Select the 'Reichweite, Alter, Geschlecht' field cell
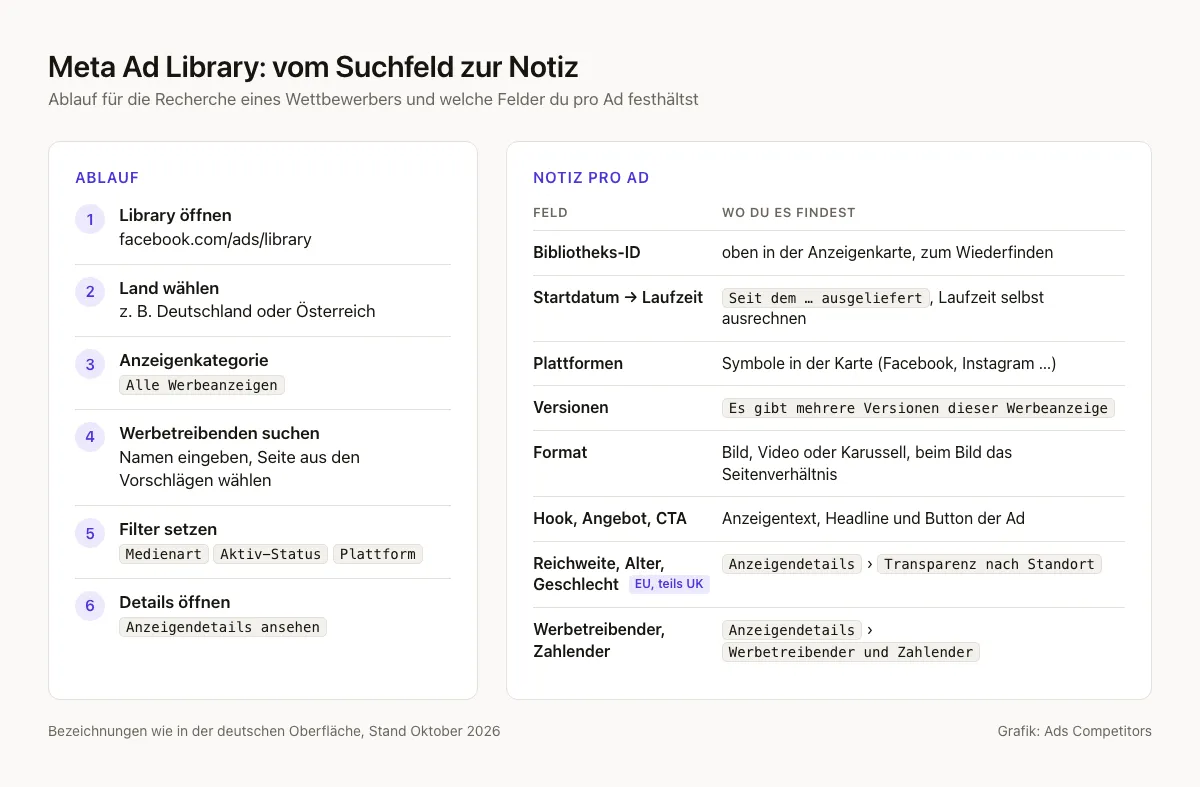 click(x=599, y=574)
